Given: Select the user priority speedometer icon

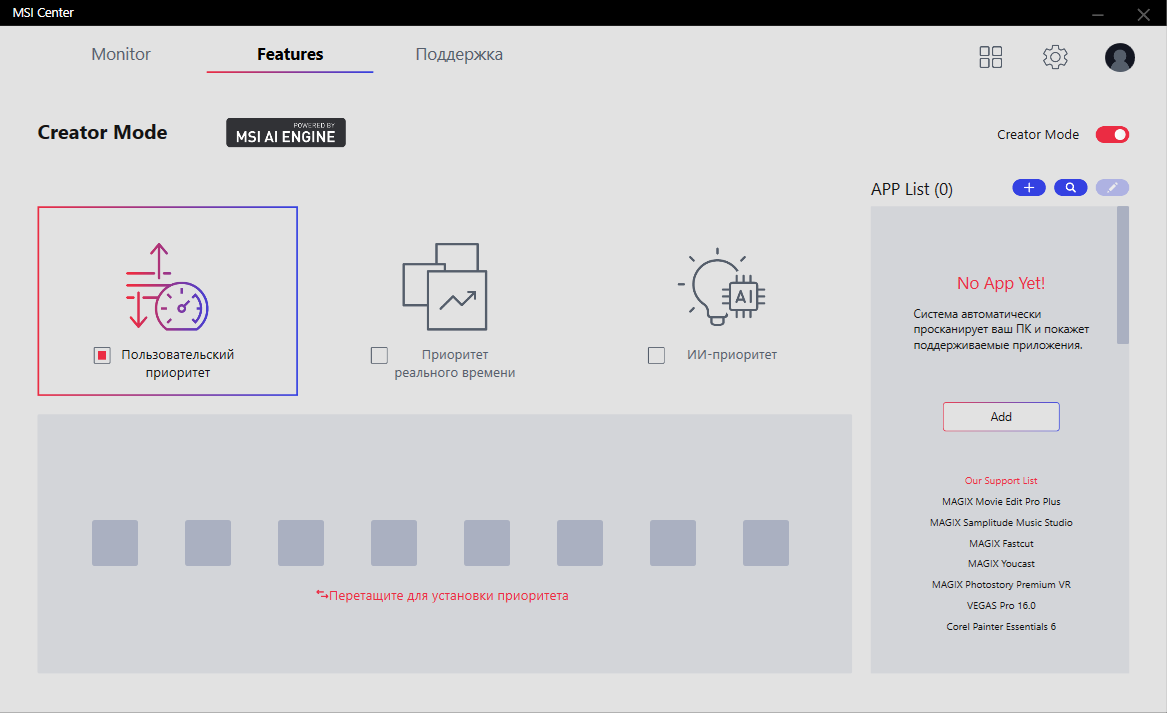Looking at the screenshot, I should tap(167, 287).
